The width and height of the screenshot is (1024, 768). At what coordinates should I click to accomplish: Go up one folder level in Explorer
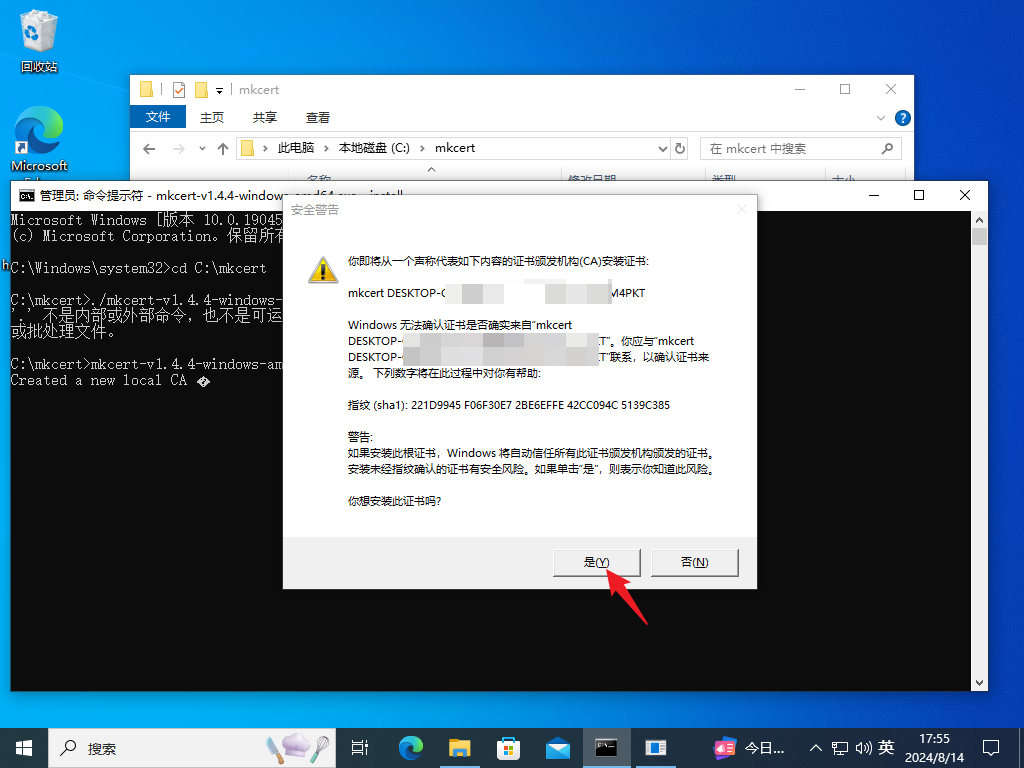(x=223, y=148)
